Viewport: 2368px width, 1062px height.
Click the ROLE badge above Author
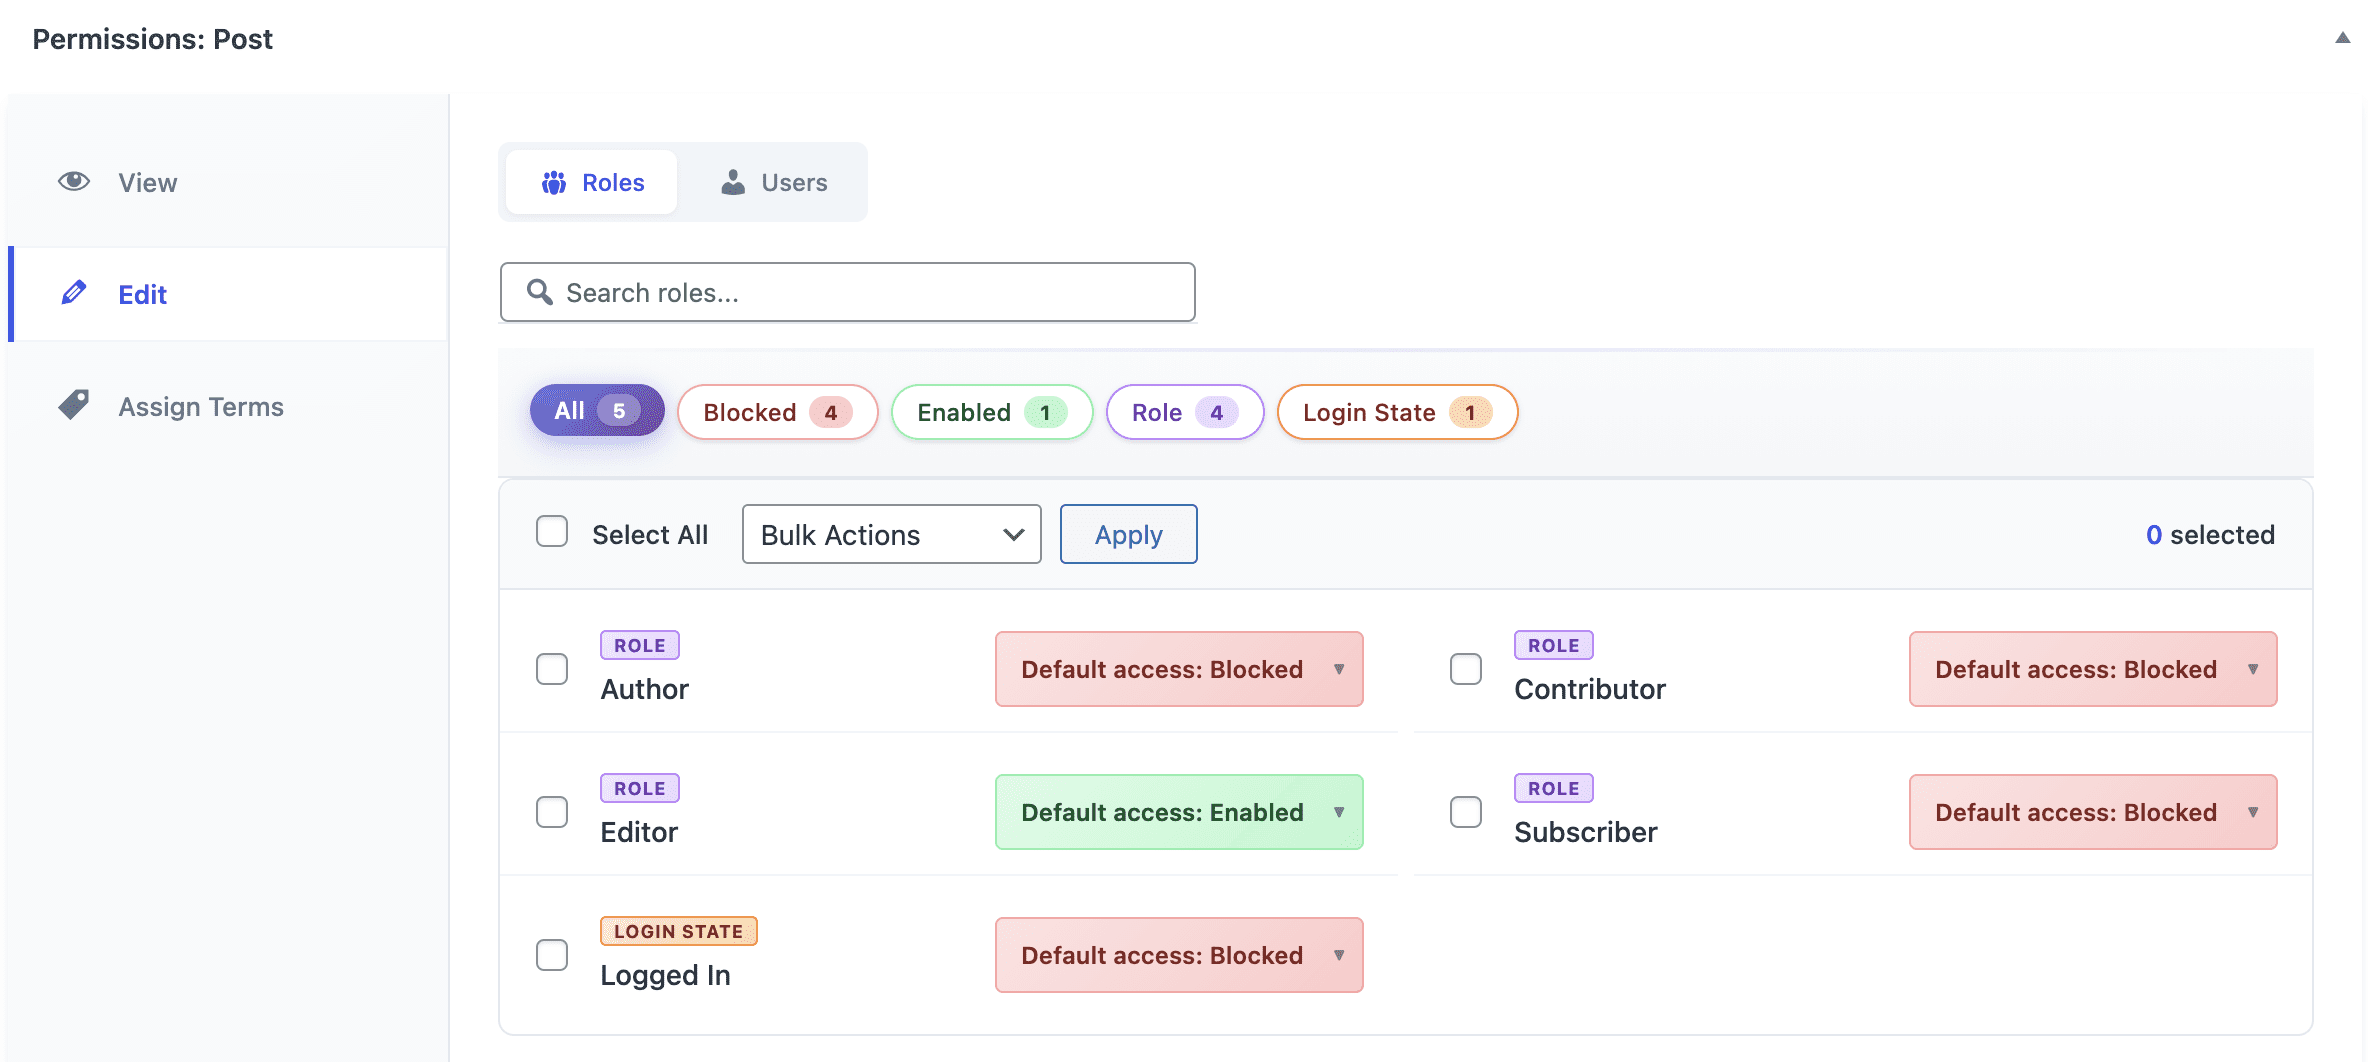point(639,645)
